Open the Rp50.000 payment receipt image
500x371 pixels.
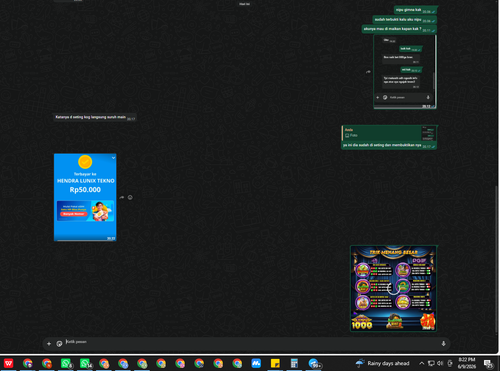(x=85, y=197)
